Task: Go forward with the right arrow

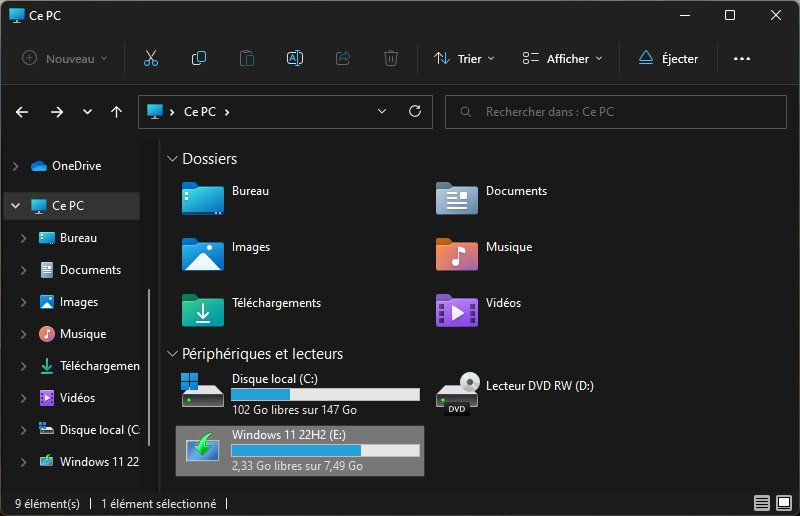Action: [57, 112]
